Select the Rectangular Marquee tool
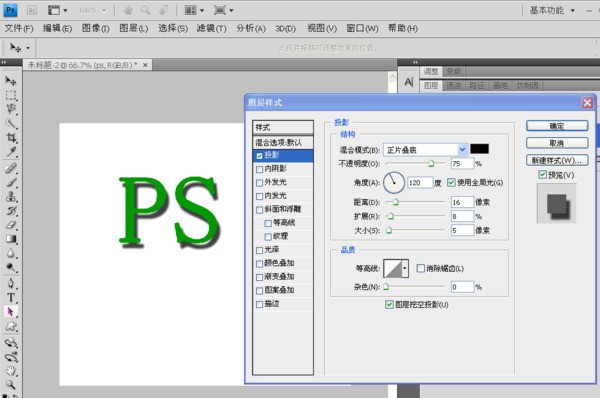 pos(10,95)
